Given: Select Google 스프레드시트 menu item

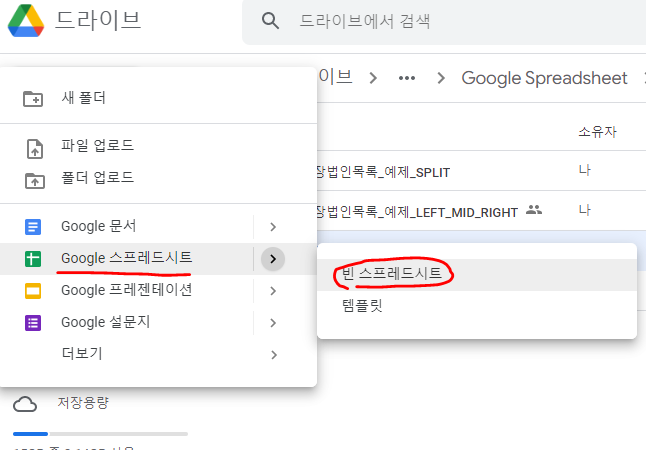Looking at the screenshot, I should click(126, 258).
